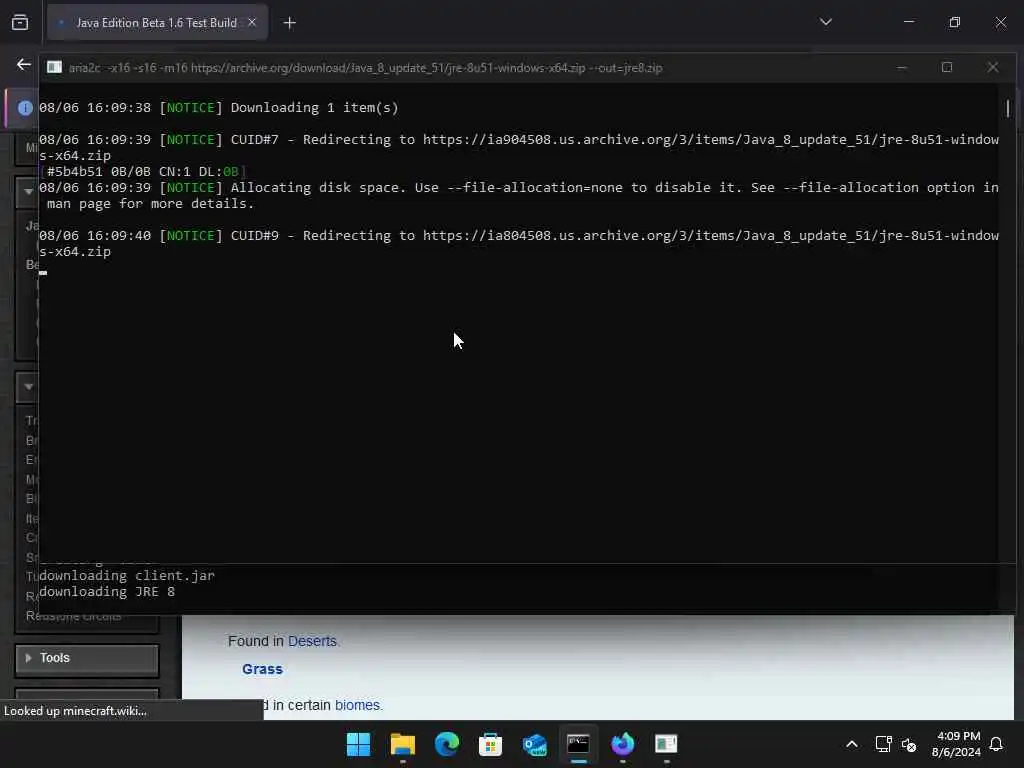Open the biomes wiki link
Viewport: 1024px width, 768px height.
[x=357, y=705]
